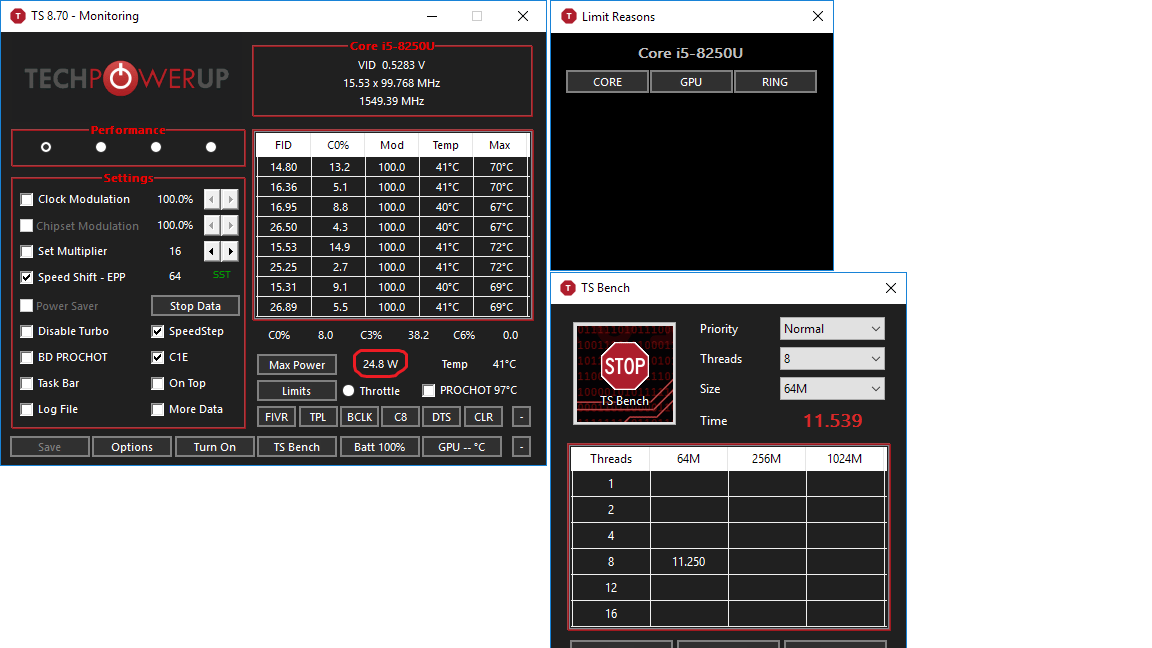Open the Size dropdown
Screen dimensions: 1152x648
pyautogui.click(x=832, y=389)
